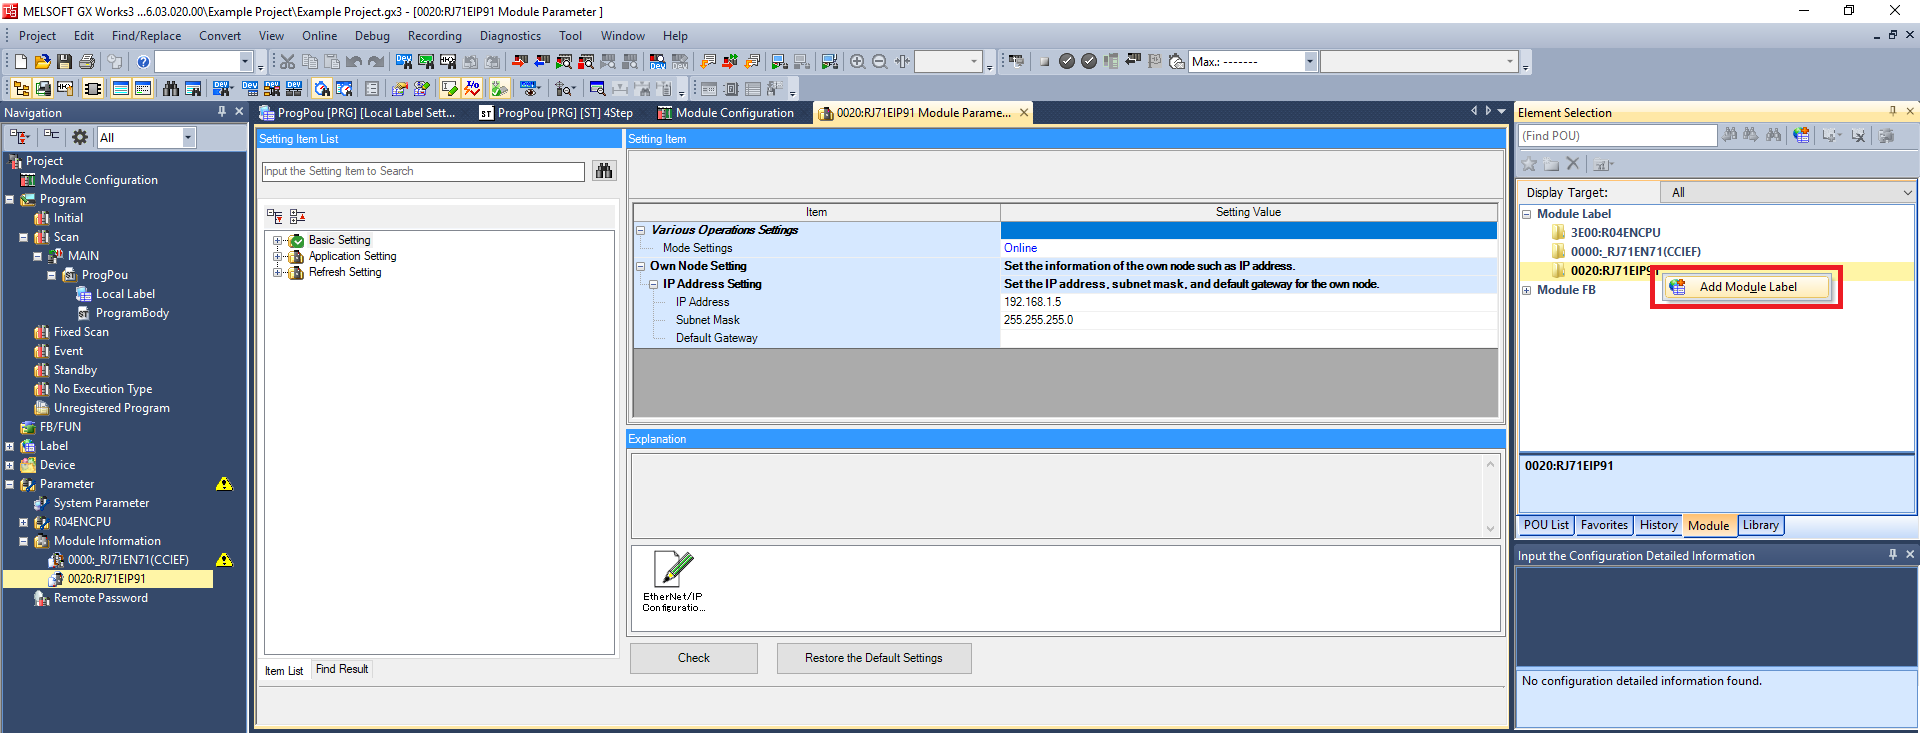Viewport: 1920px width, 733px height.
Task: Click the Explanation panel scrollbar down arrow
Action: (1490, 529)
